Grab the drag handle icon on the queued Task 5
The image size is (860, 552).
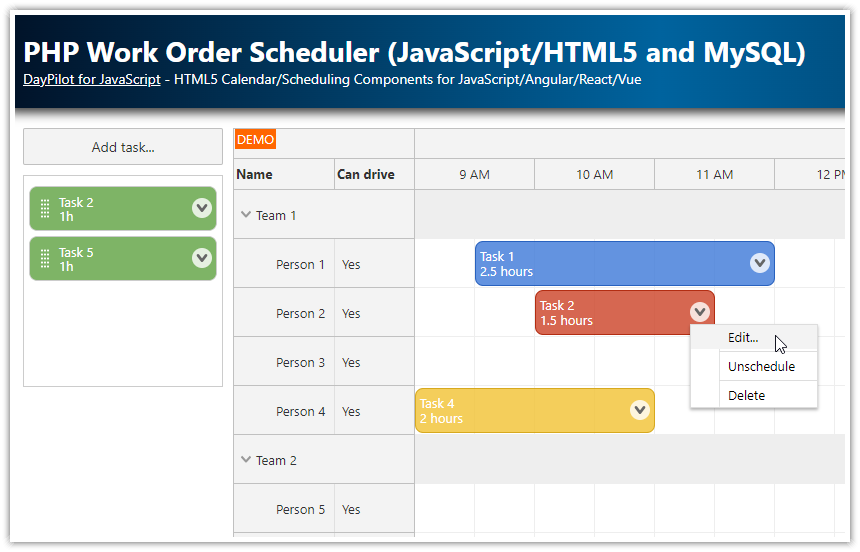pos(45,258)
